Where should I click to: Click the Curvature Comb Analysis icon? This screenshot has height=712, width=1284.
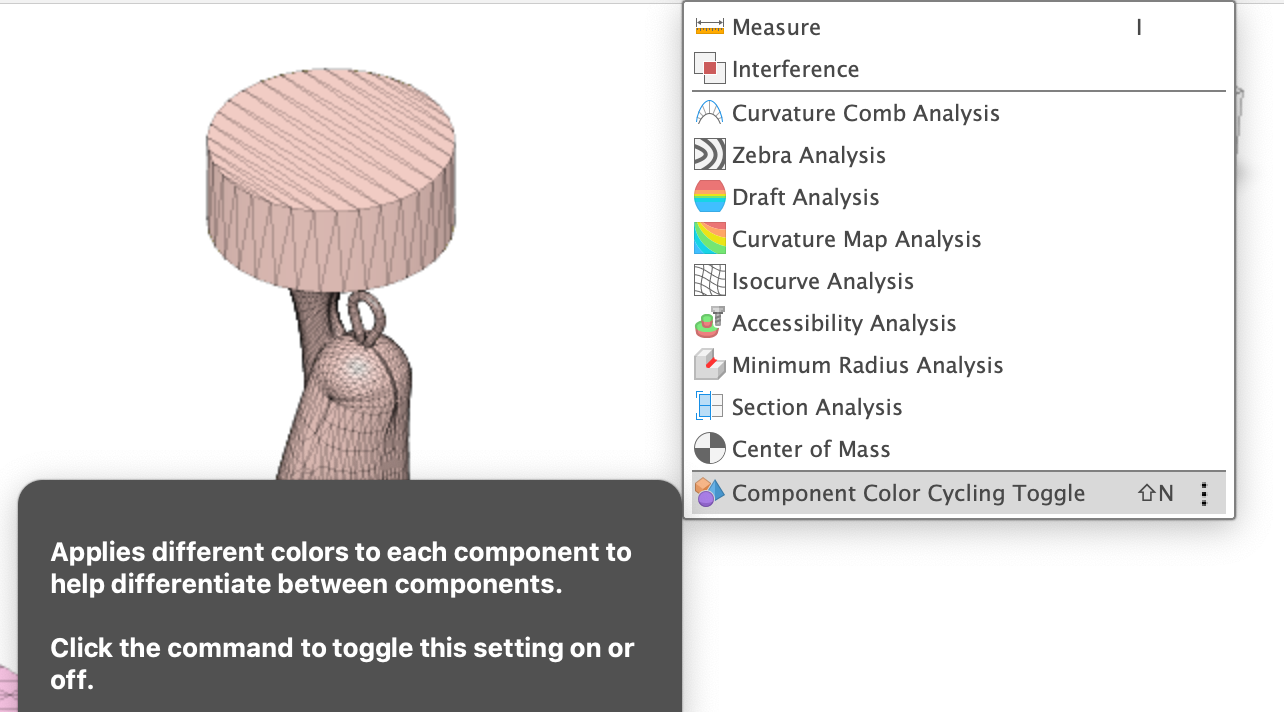[709, 112]
